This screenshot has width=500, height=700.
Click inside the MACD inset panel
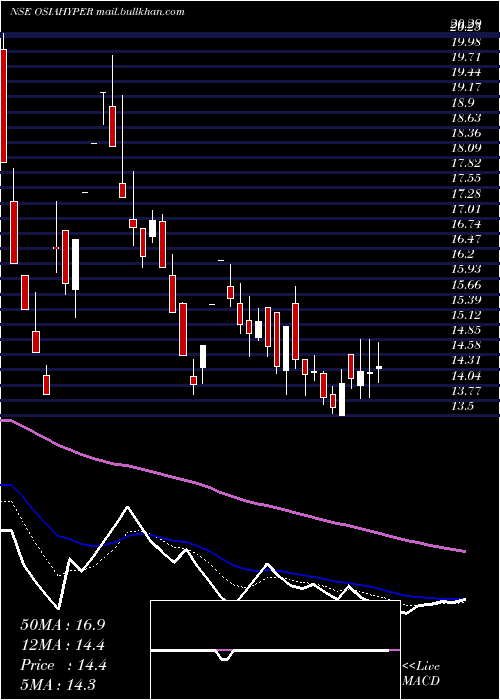(x=275, y=650)
